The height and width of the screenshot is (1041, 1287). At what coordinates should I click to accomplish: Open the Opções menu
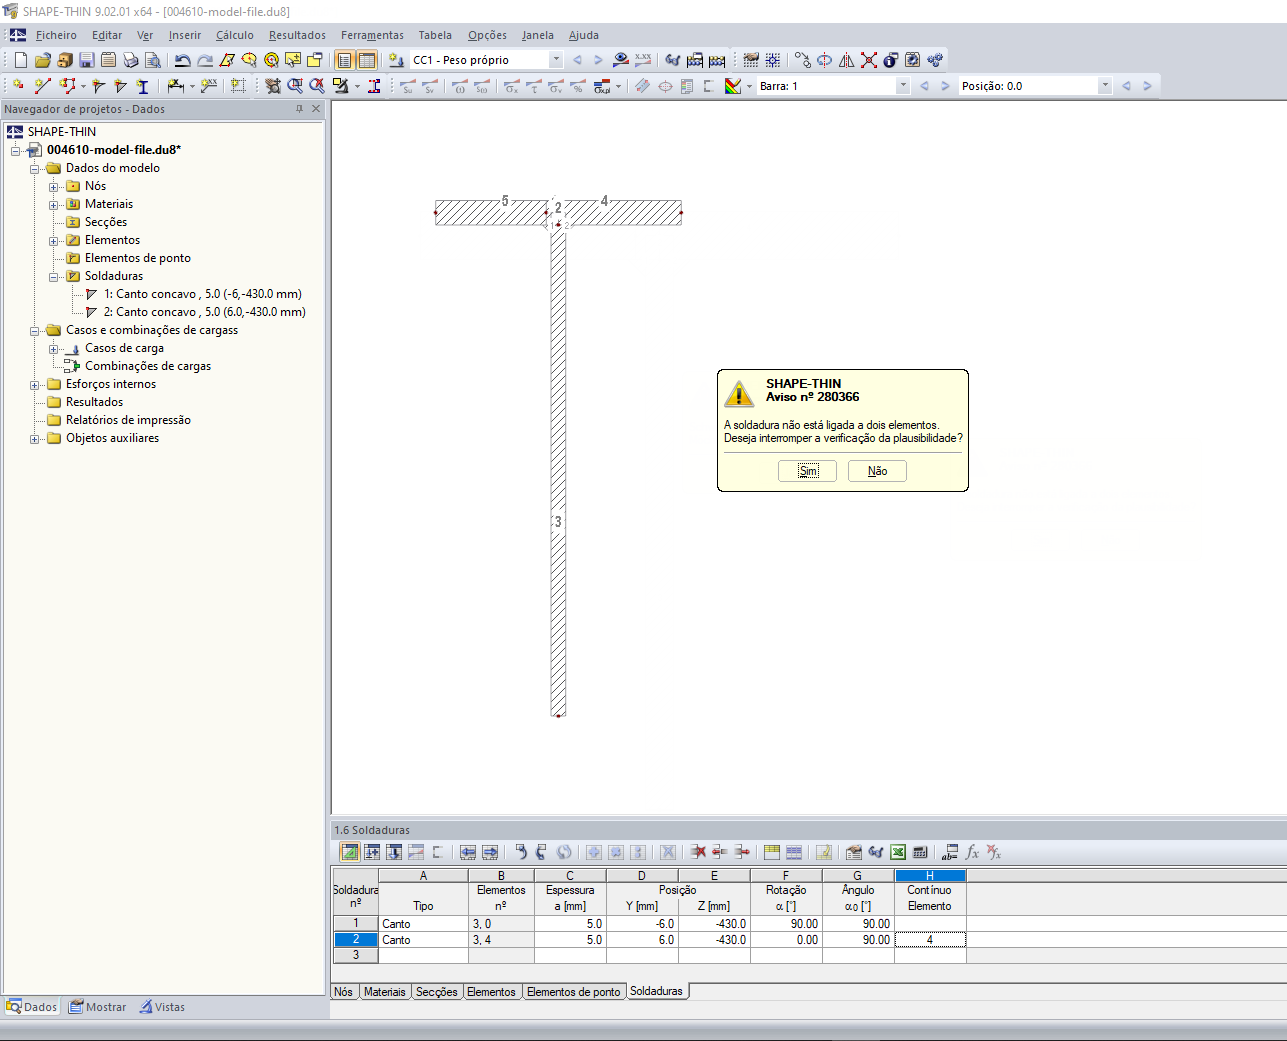[x=487, y=35]
